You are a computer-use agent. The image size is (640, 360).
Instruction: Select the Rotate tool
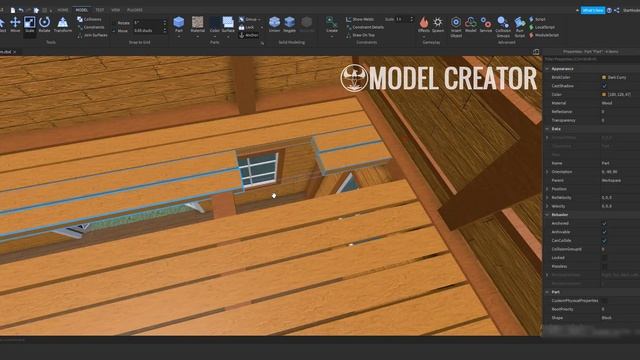click(x=44, y=23)
